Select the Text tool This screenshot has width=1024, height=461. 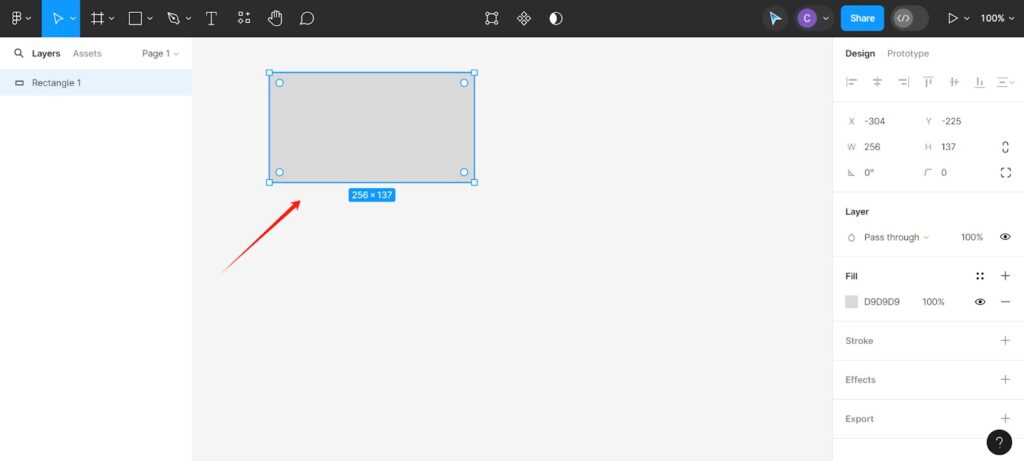tap(211, 18)
